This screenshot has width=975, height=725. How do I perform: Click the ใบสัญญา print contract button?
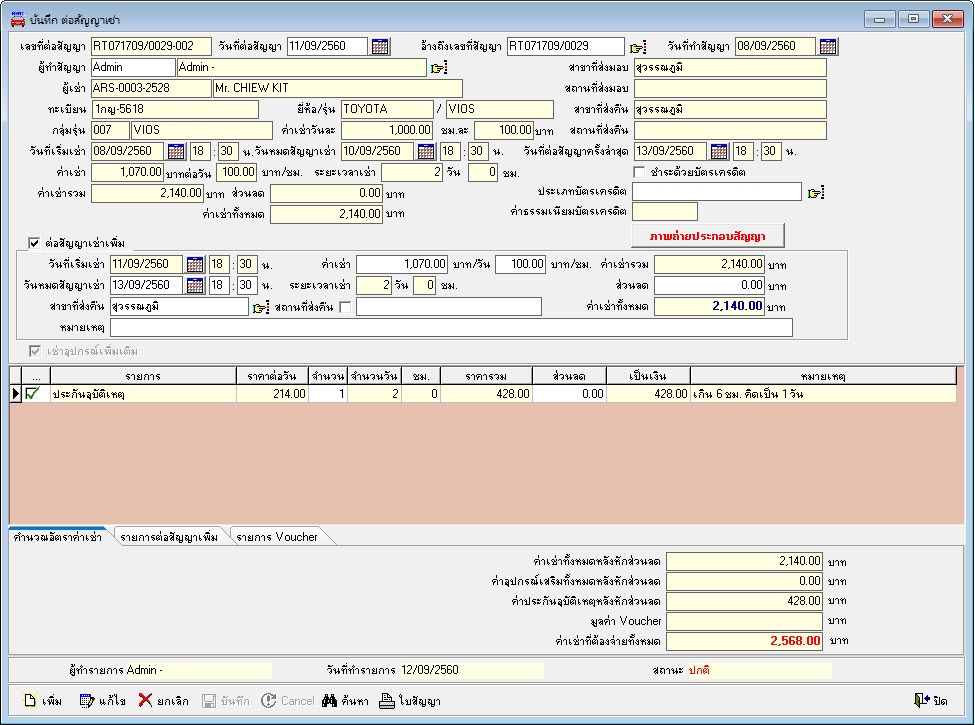(x=410, y=701)
